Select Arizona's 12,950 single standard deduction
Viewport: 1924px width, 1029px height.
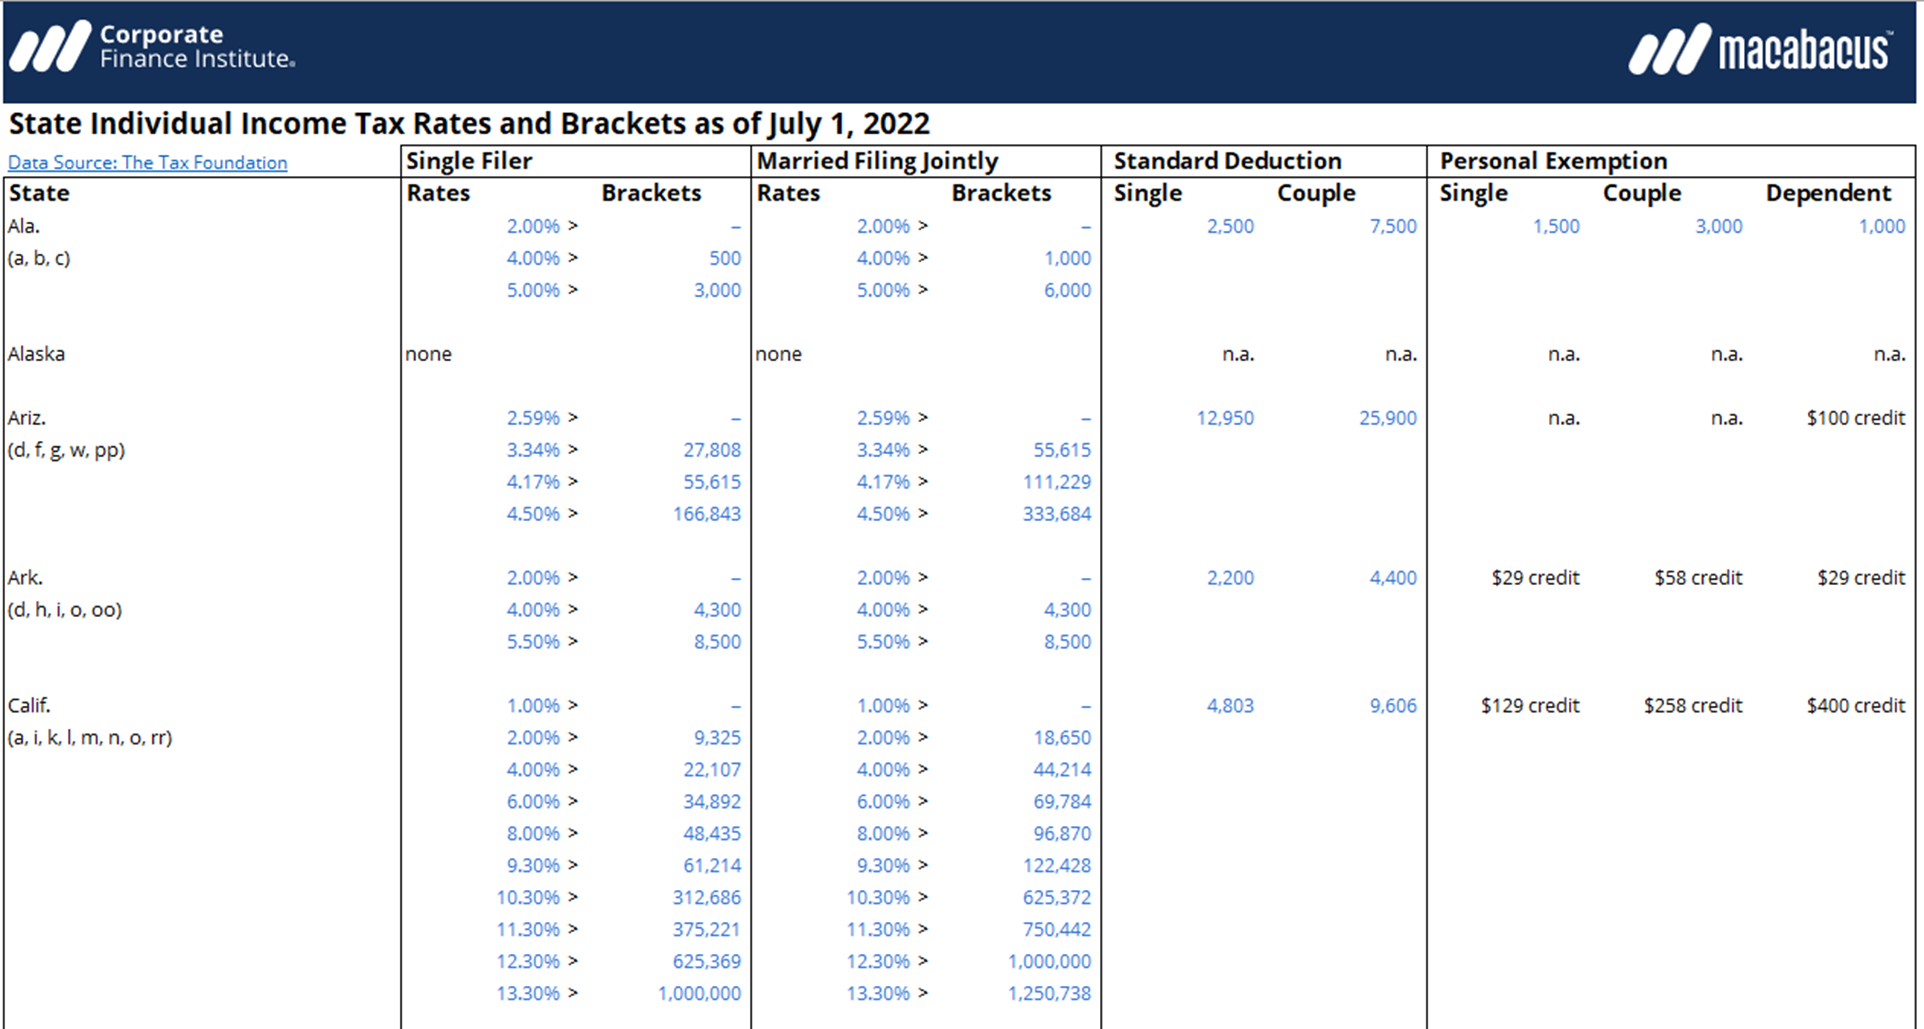(1224, 418)
